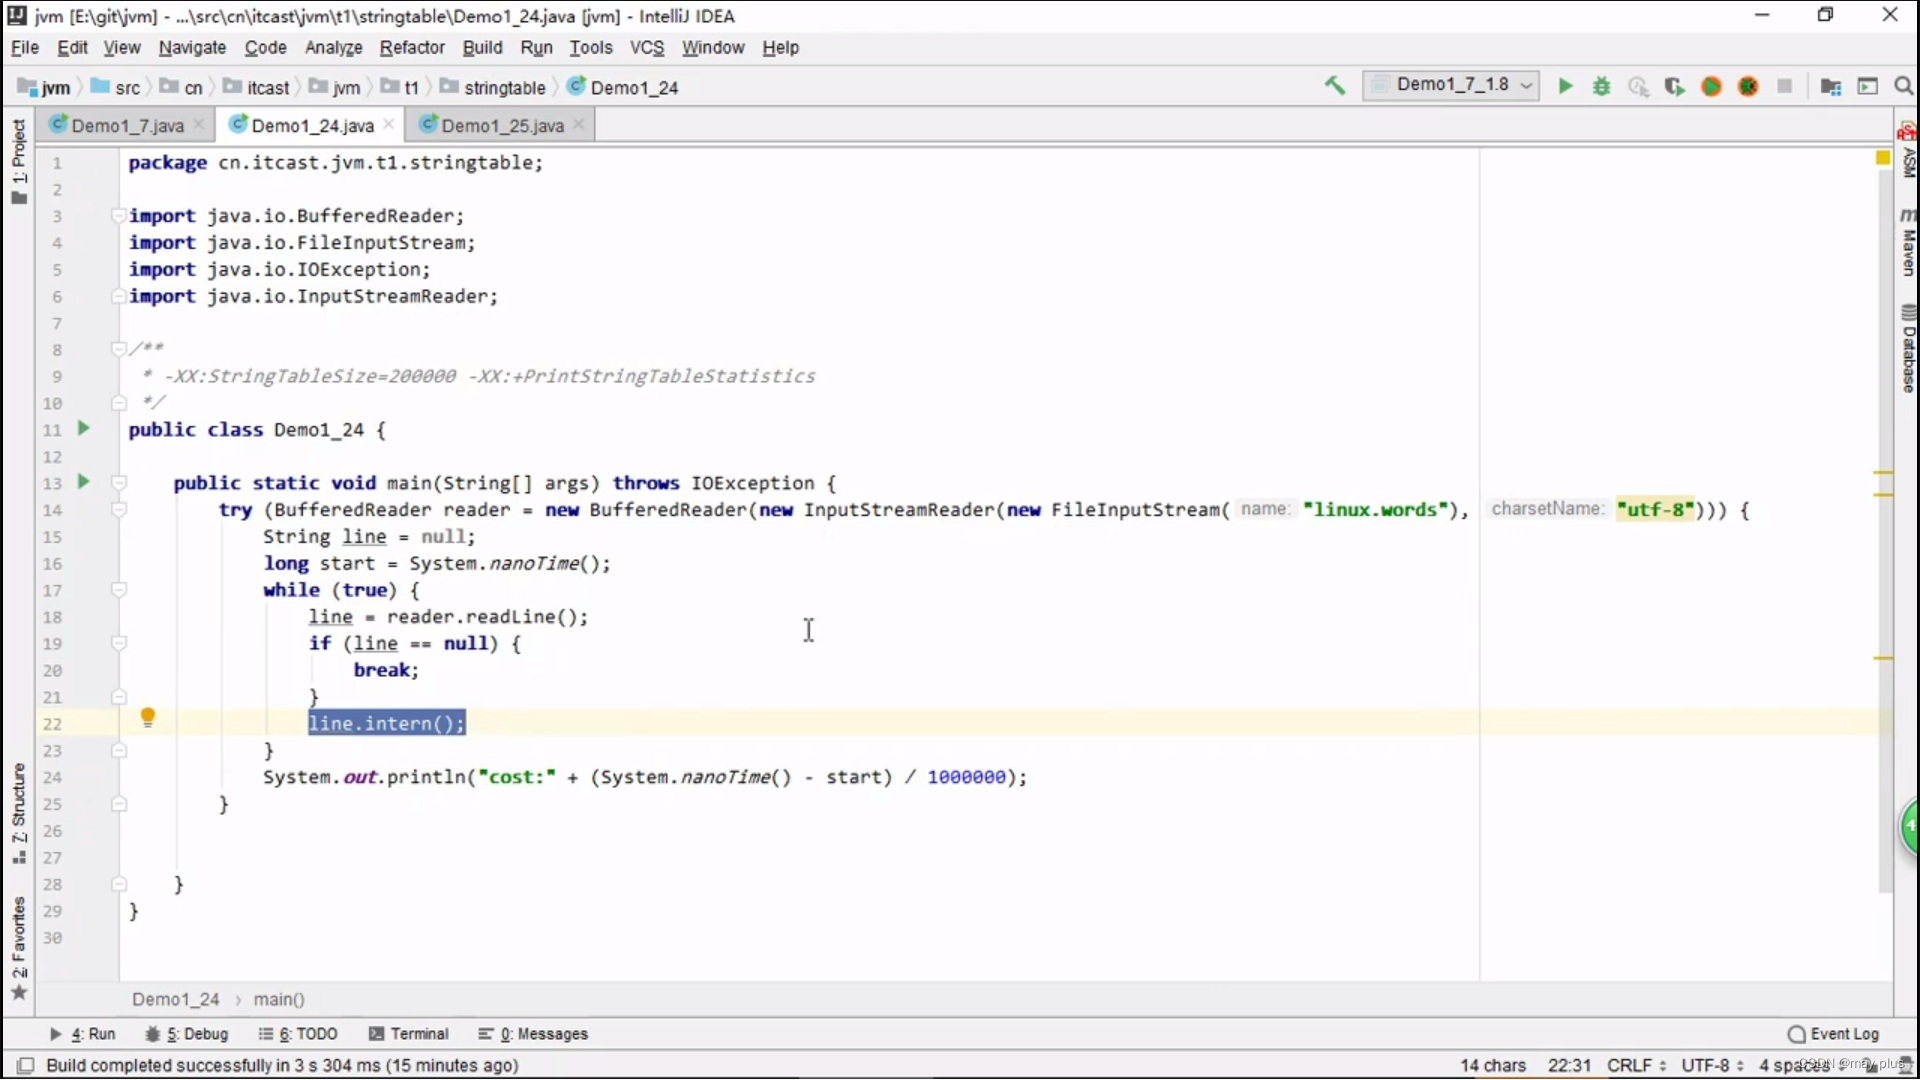Open Search Everywhere magnifier
1920x1080 pixels.
(1903, 86)
